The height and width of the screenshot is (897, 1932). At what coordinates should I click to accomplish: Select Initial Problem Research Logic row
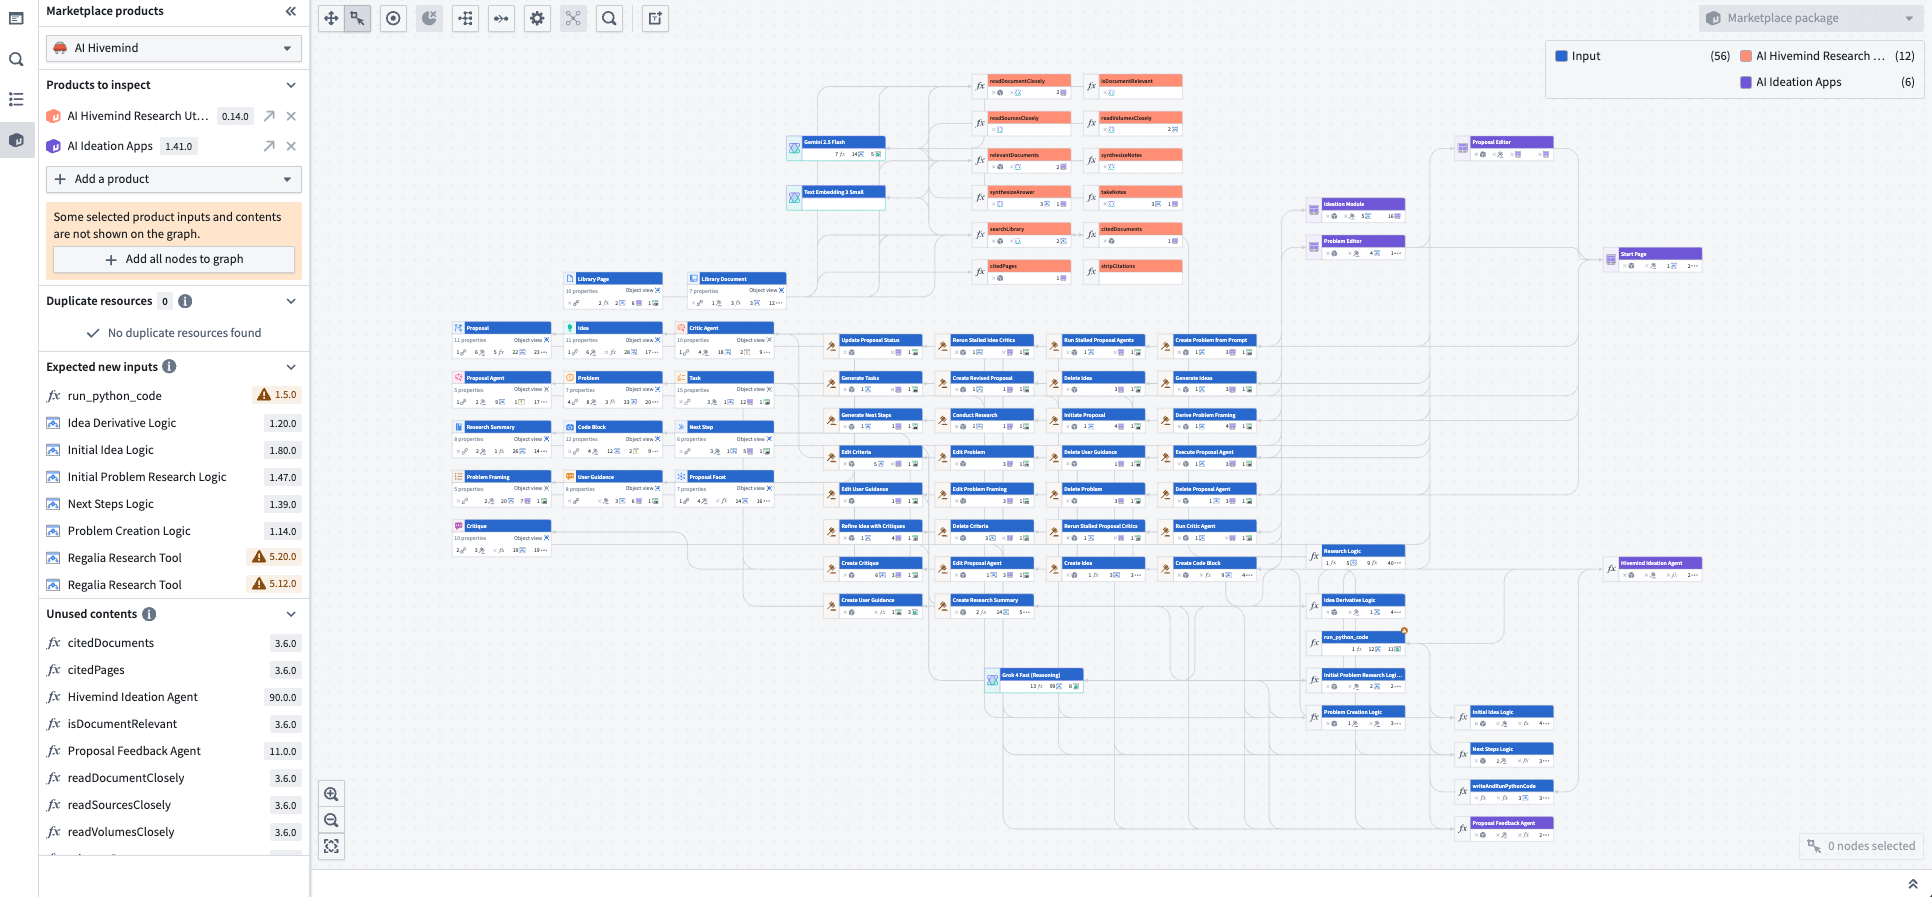pyautogui.click(x=174, y=477)
